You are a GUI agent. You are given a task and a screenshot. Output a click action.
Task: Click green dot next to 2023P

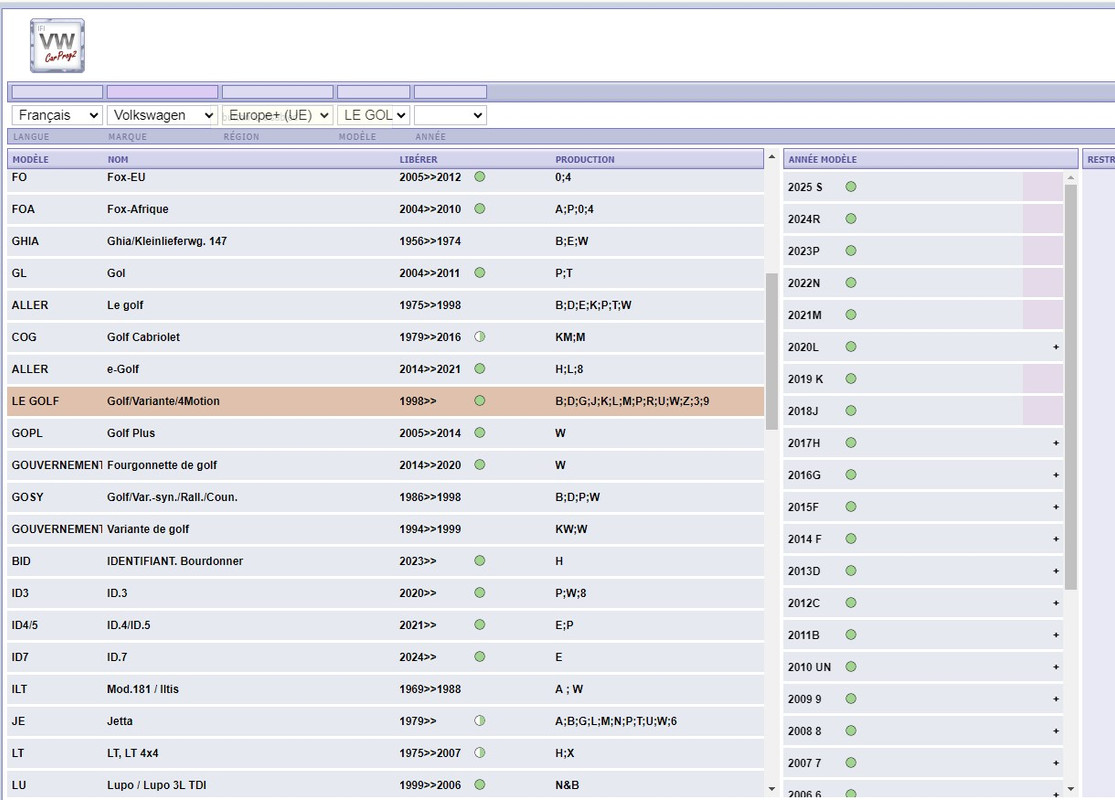point(851,251)
